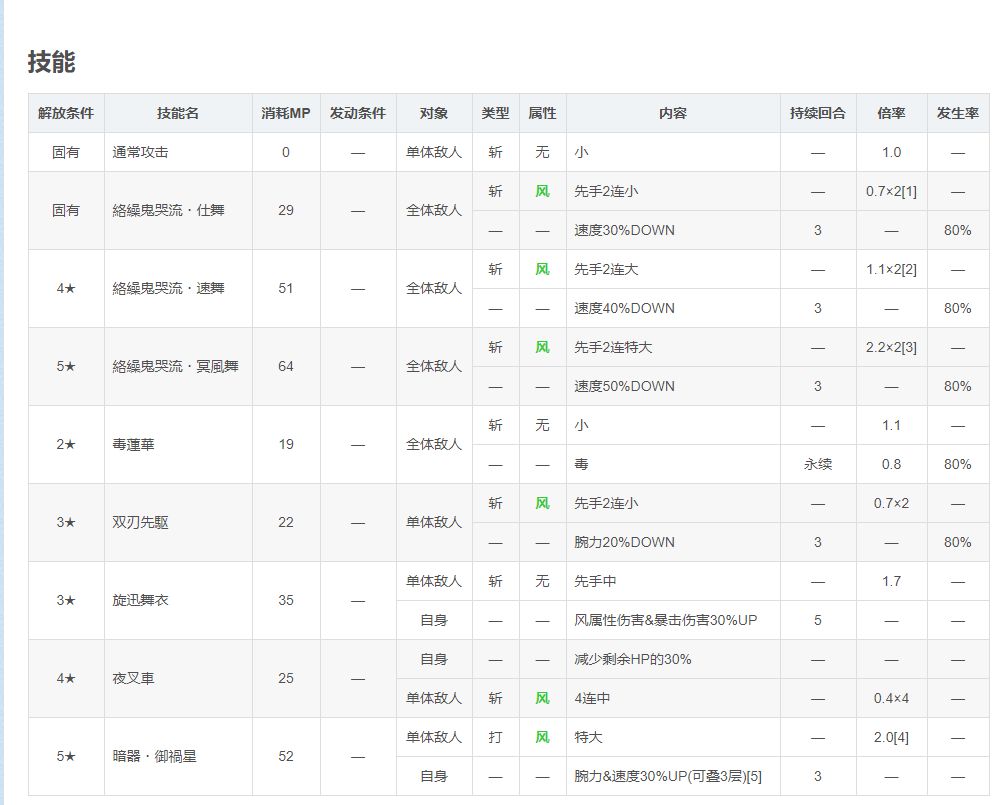Open footnote [2] next to 1.1×2
This screenshot has width=1008, height=805.
(x=909, y=269)
